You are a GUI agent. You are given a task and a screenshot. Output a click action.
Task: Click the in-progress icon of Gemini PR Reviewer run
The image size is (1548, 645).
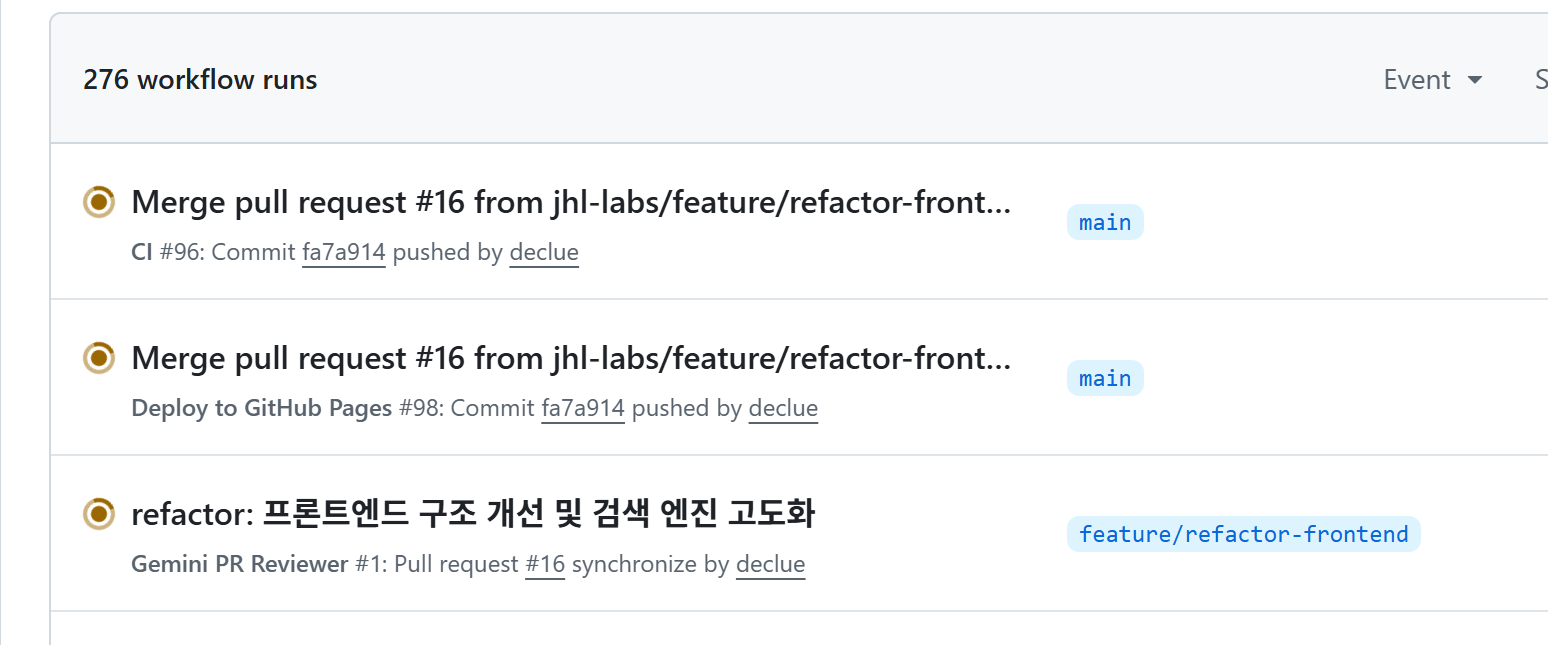click(98, 514)
